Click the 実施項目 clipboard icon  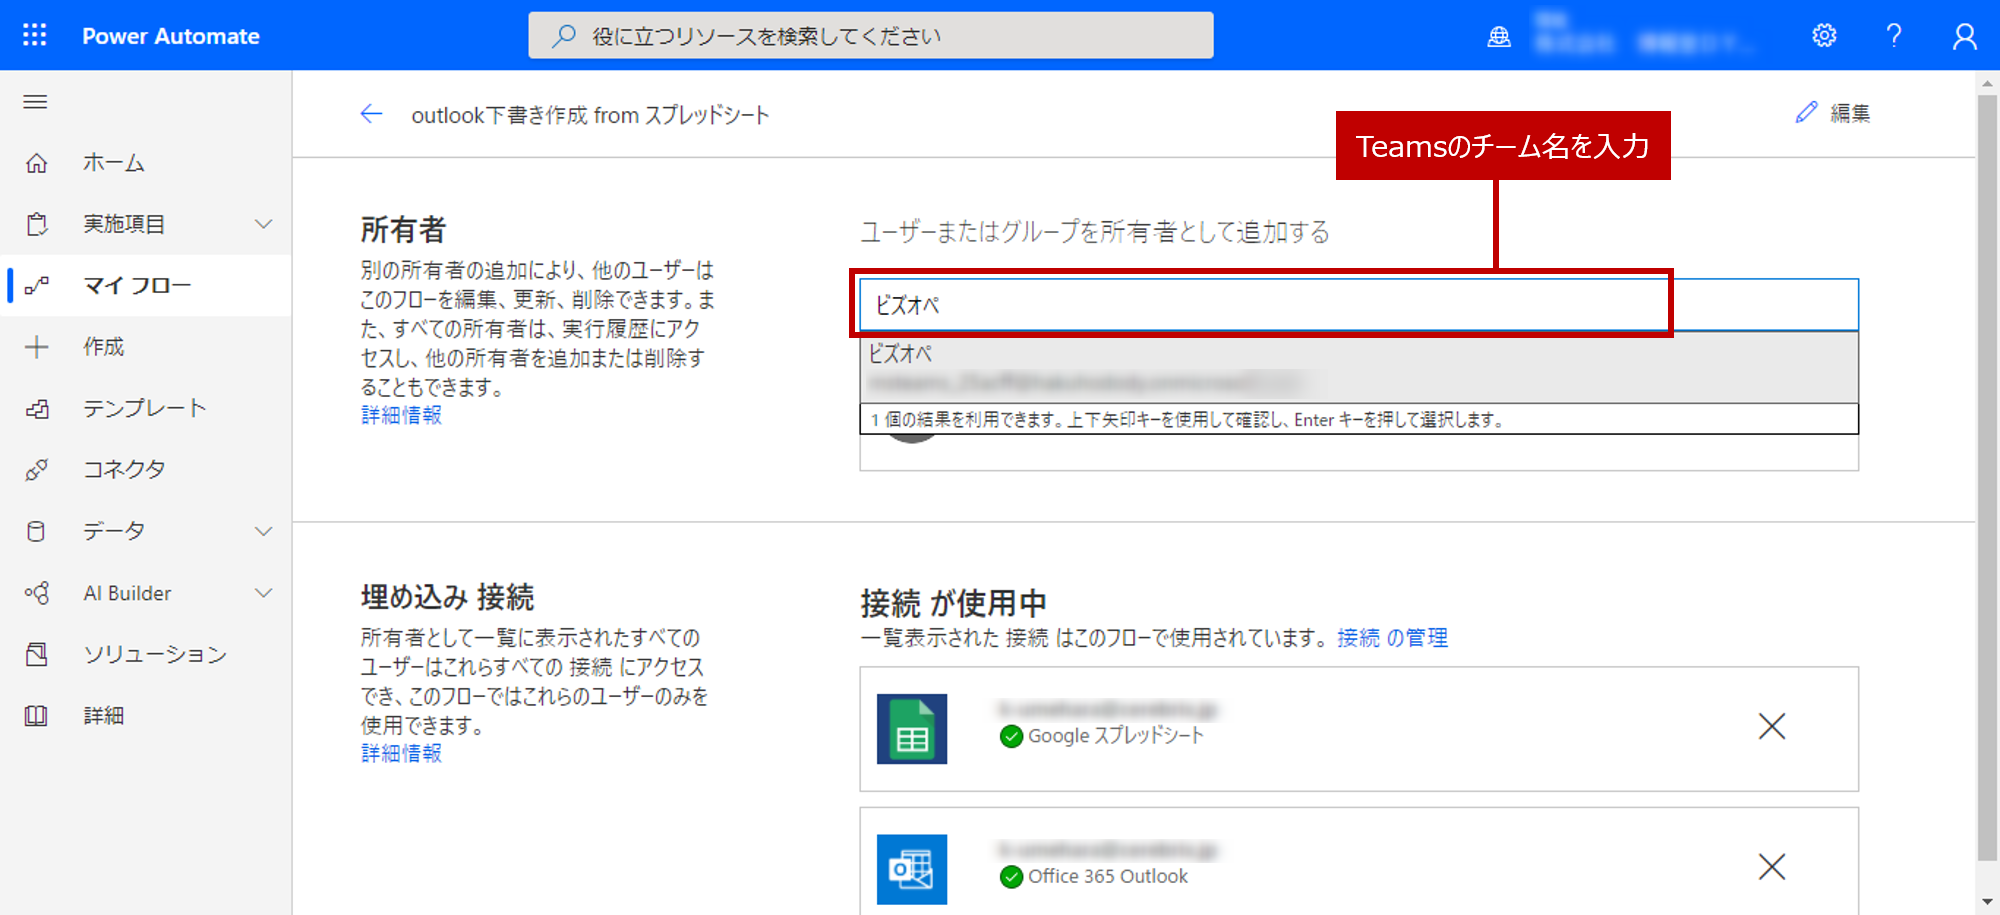tap(37, 224)
